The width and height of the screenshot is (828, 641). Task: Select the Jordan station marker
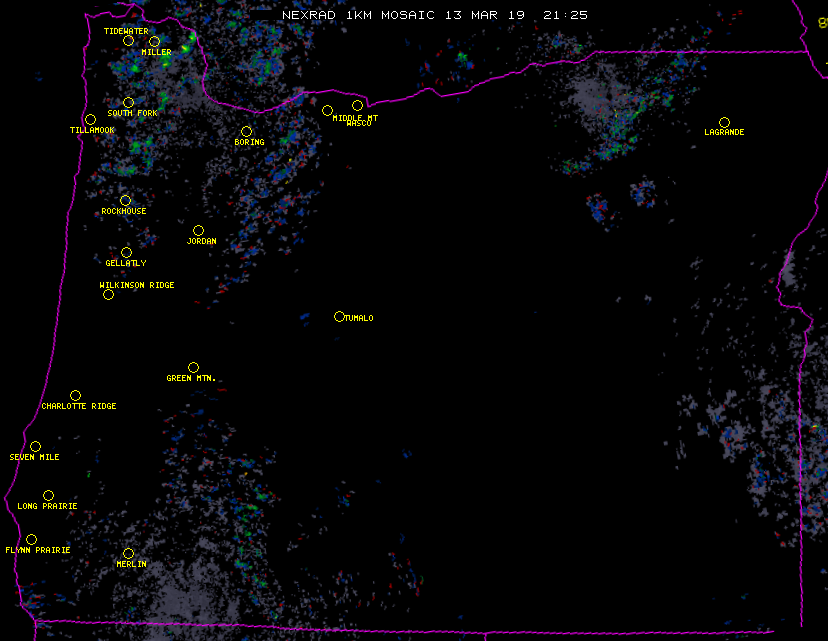(x=198, y=231)
